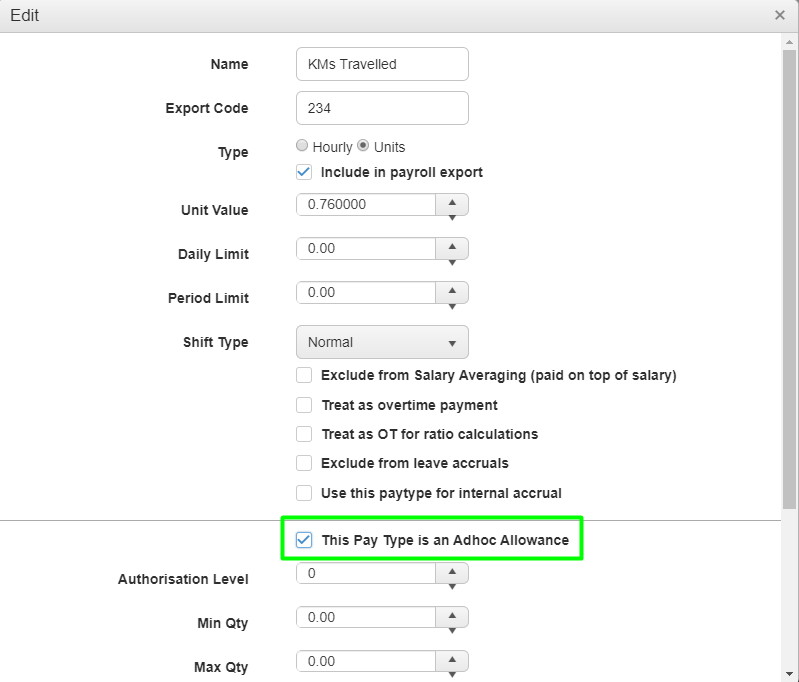Toggle Use this paytype for internal accrual

[304, 493]
